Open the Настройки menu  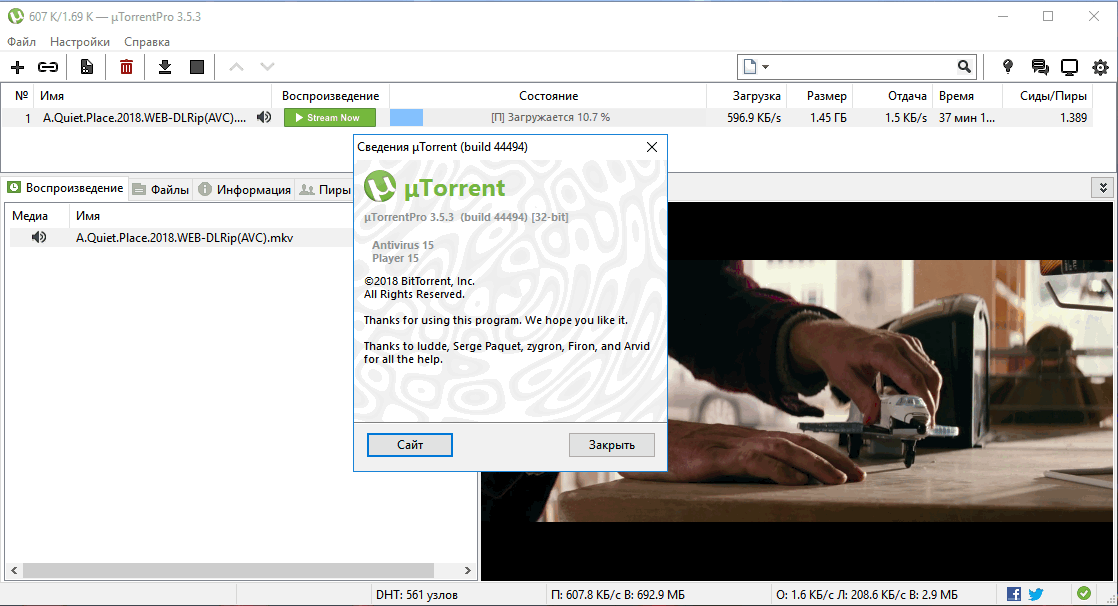pyautogui.click(x=80, y=42)
